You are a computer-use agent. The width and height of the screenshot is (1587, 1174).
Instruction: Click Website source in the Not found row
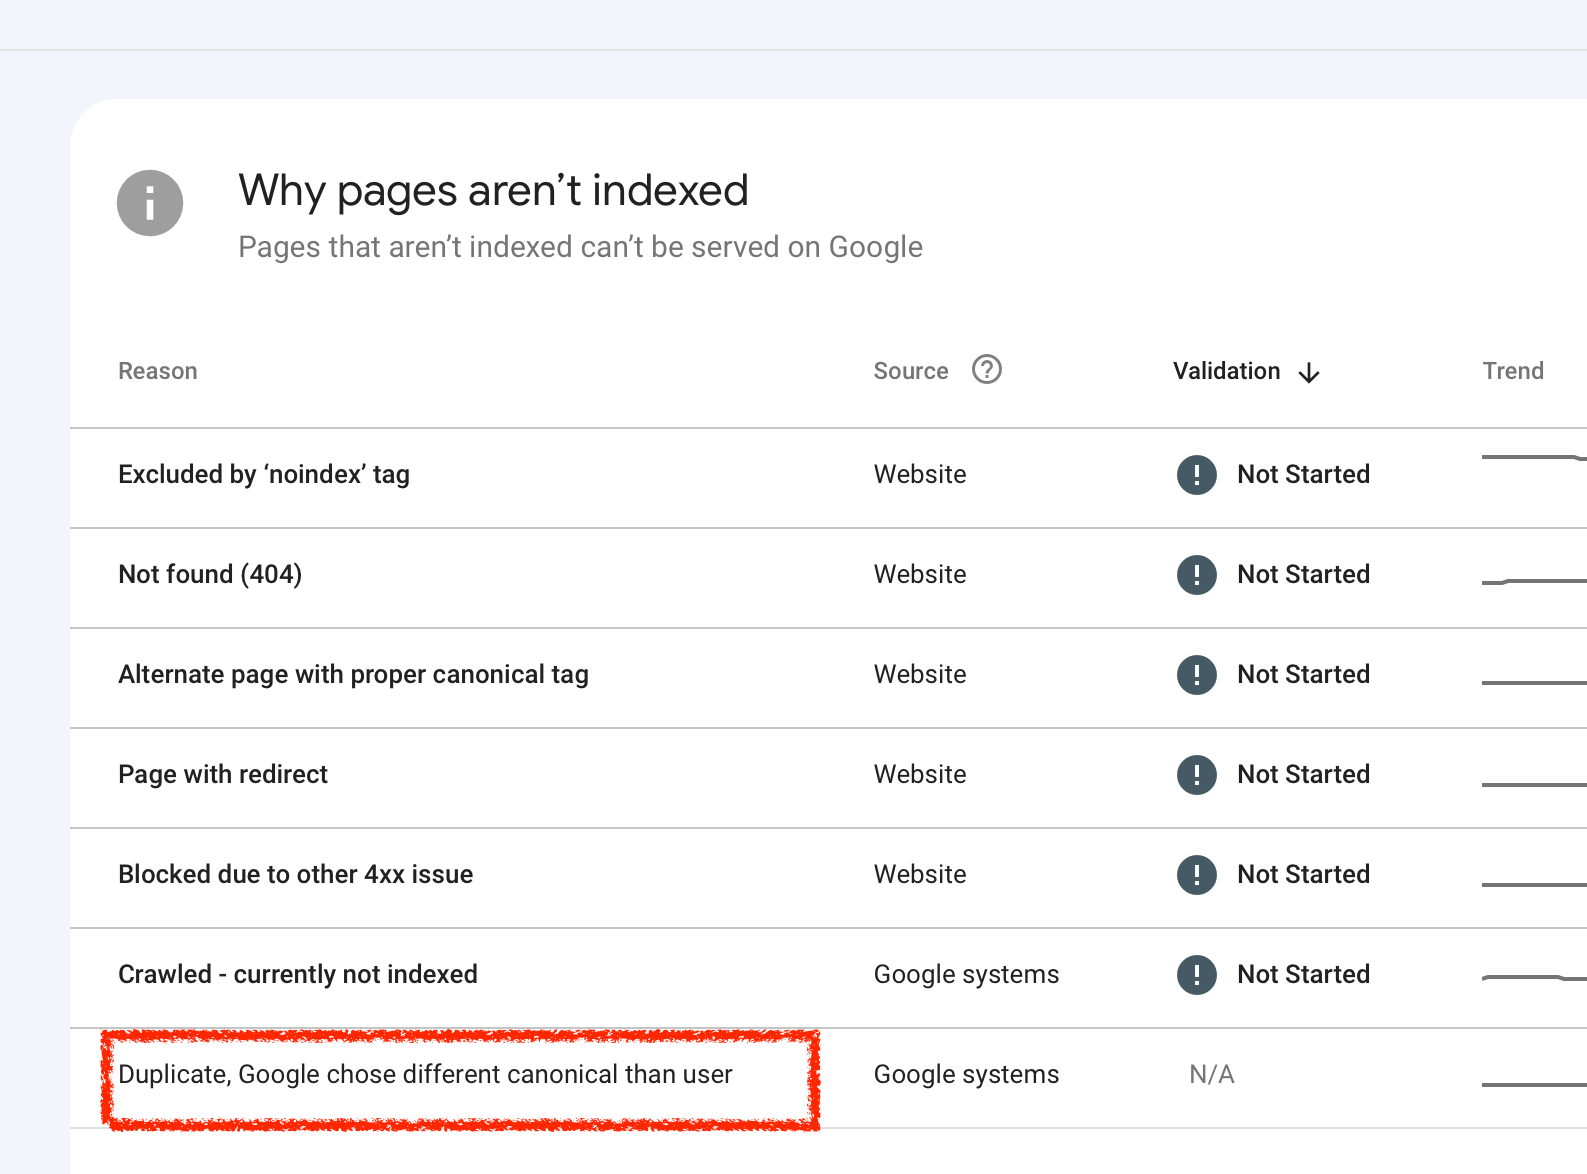(920, 574)
